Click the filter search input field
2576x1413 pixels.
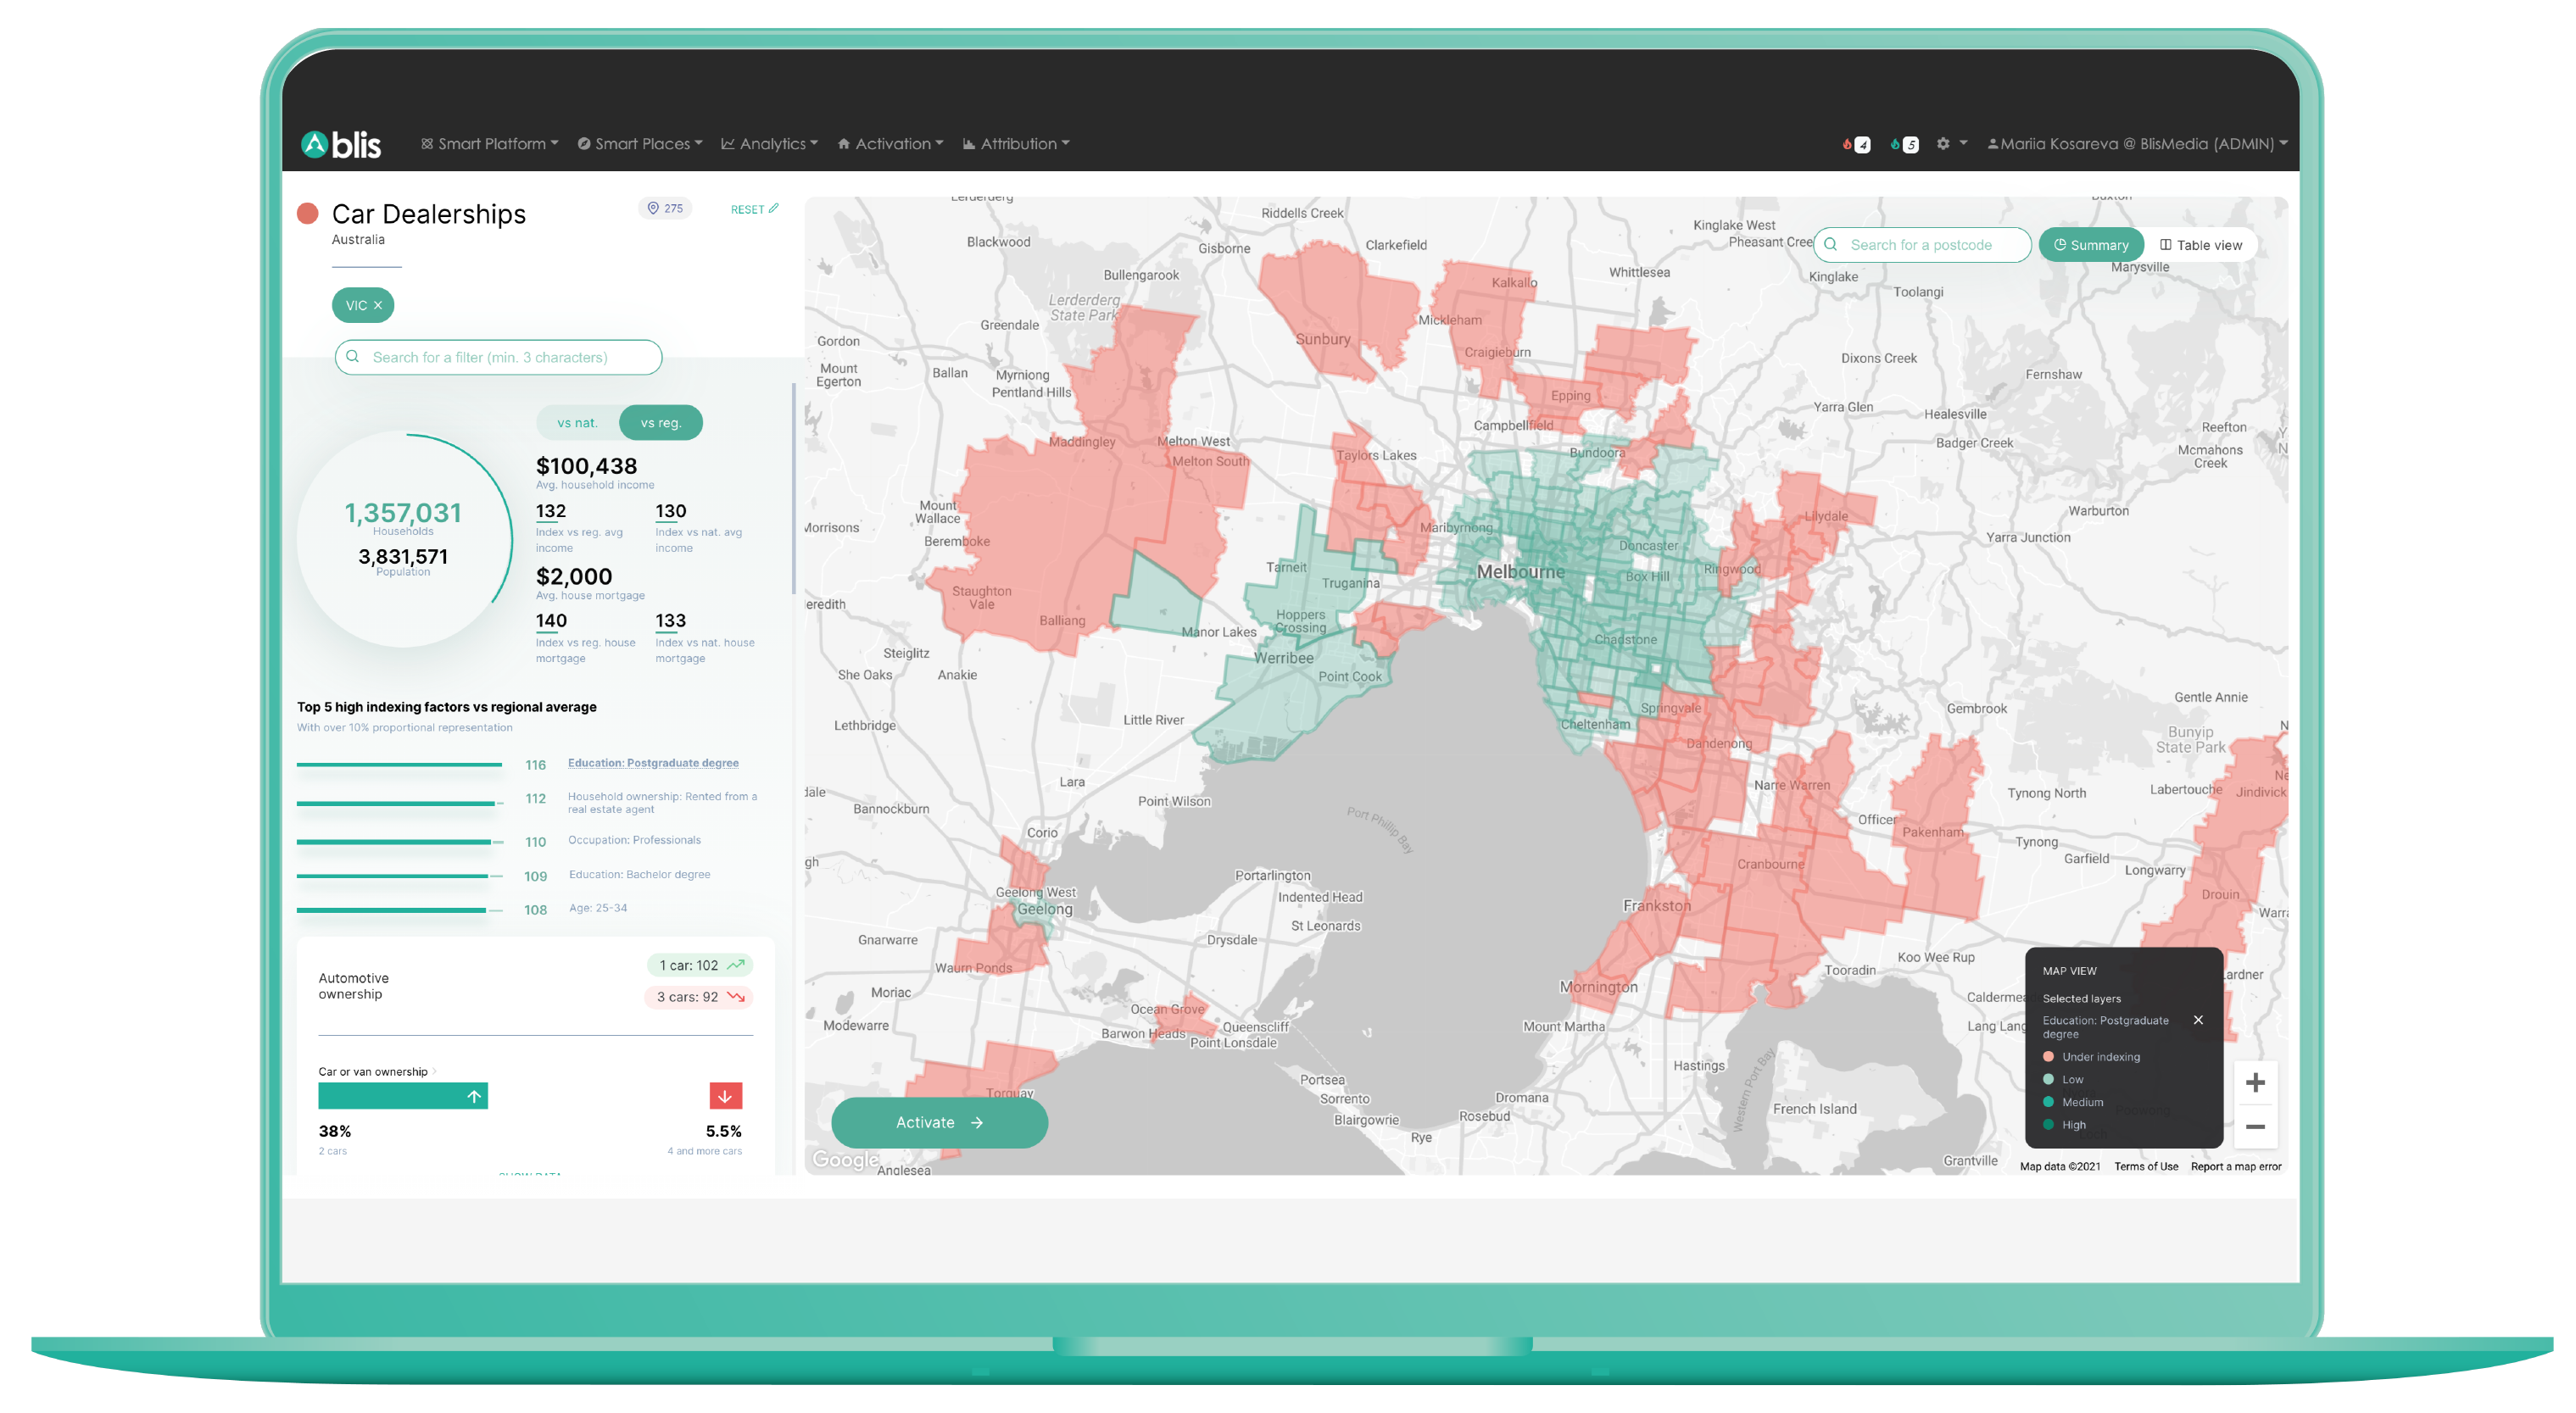click(498, 357)
